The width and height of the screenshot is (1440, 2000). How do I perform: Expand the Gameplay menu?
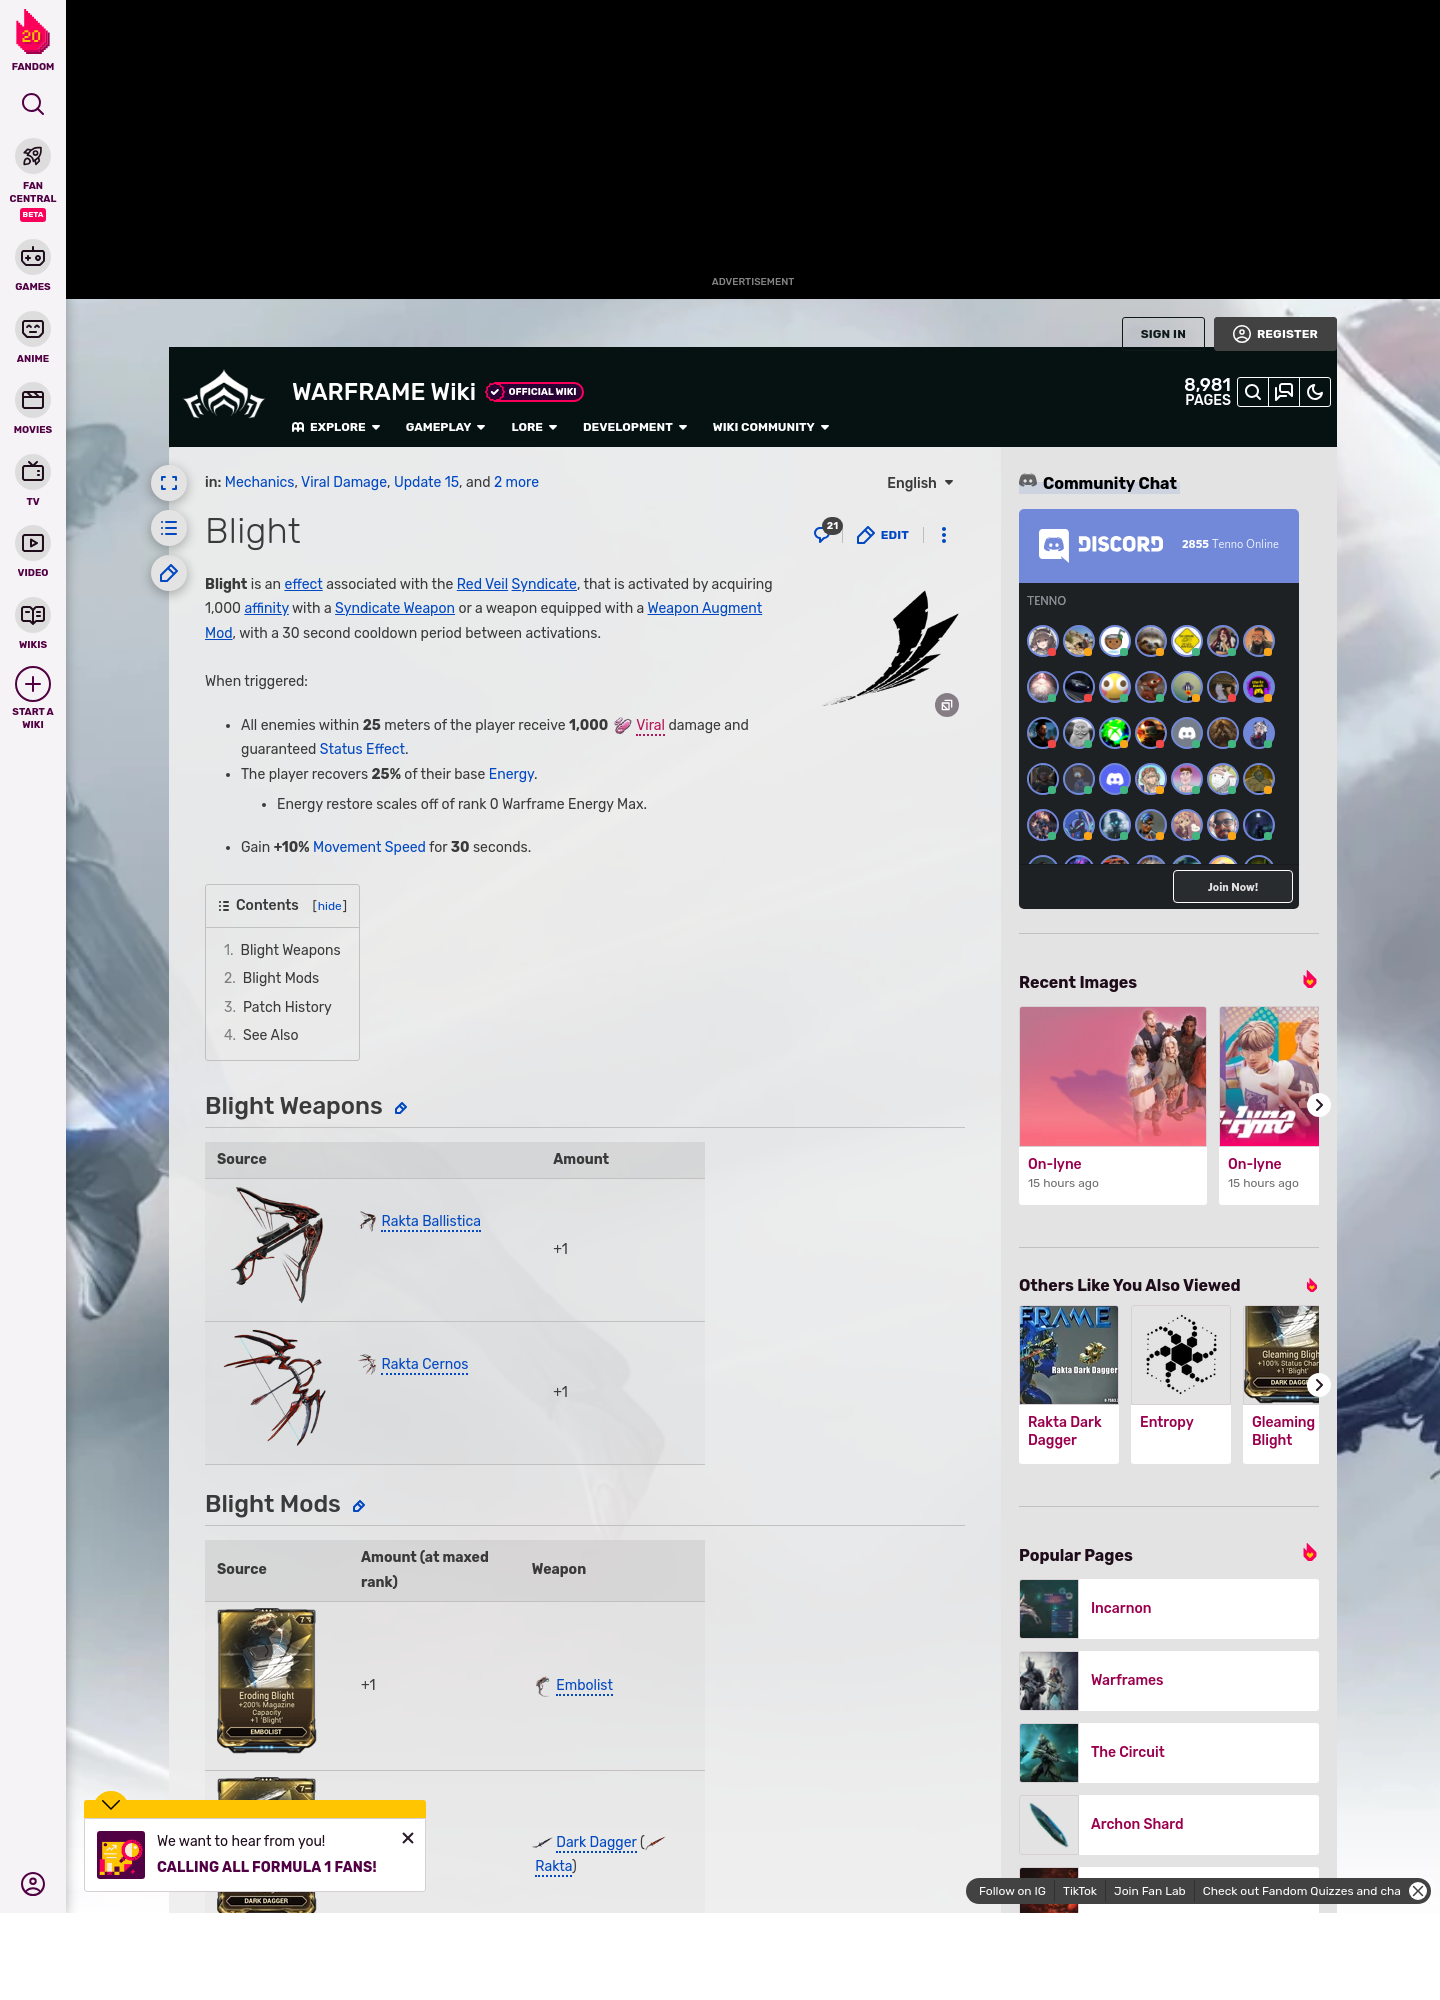(x=445, y=427)
